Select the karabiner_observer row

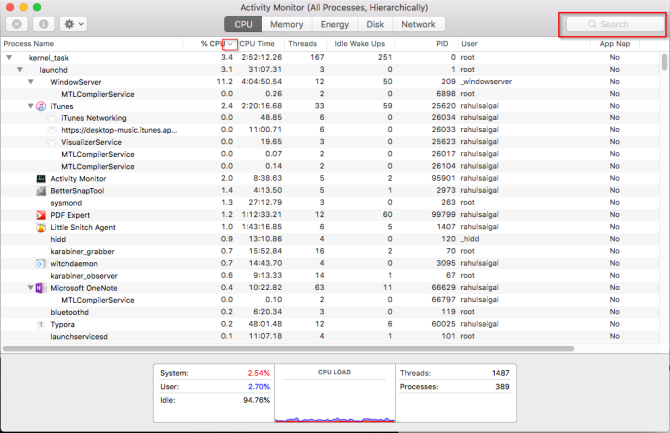329,276
